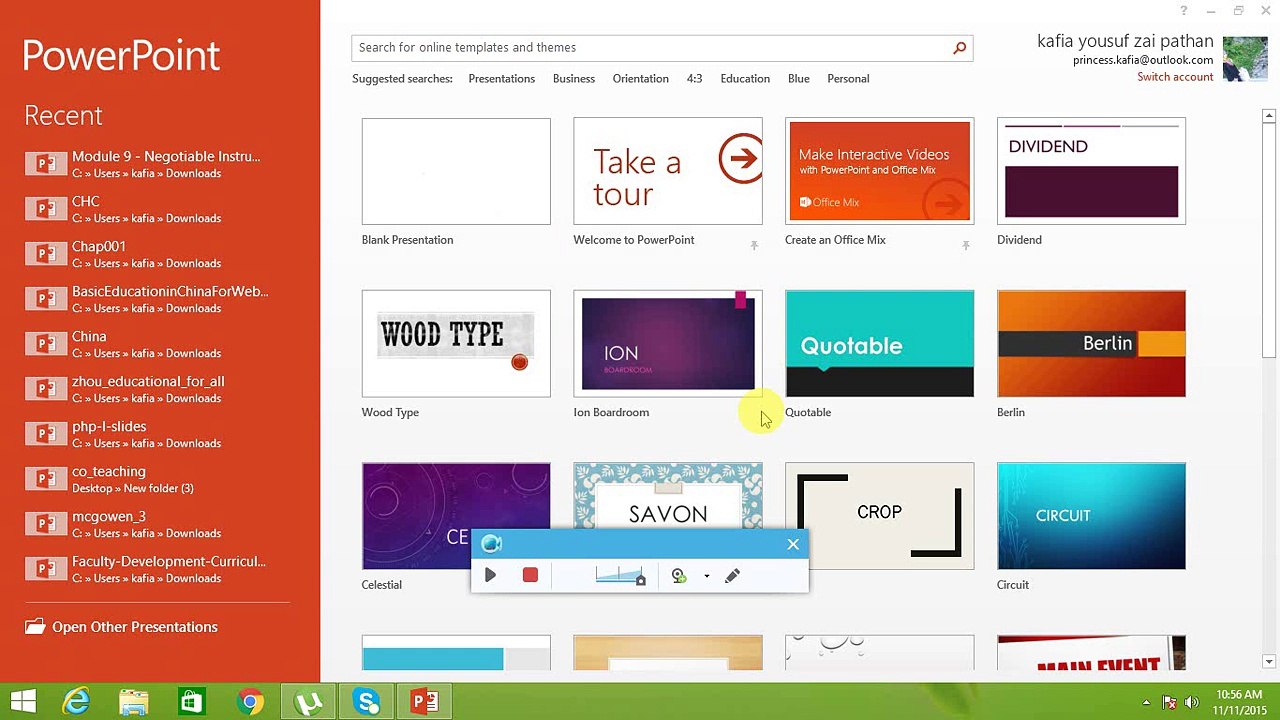Select the Berlin template thumbnail

(1091, 344)
